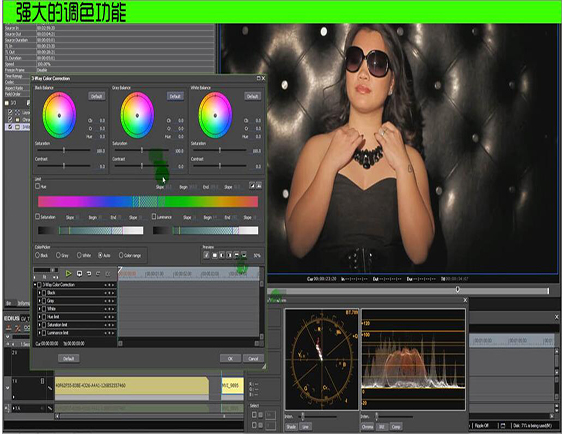Reset Gray Balance with its Default button
The width and height of the screenshot is (563, 434).
[x=175, y=96]
